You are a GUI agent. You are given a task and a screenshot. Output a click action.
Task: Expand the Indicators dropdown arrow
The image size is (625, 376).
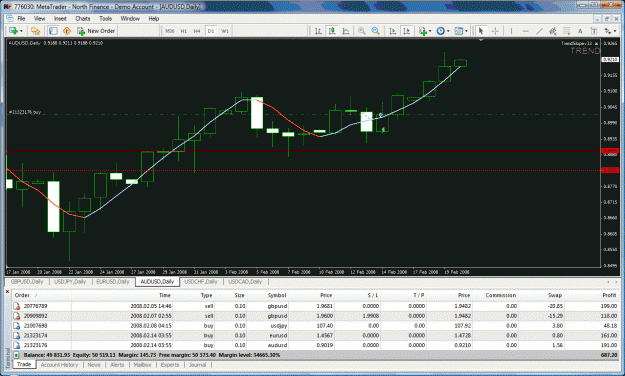pyautogui.click(x=430, y=31)
